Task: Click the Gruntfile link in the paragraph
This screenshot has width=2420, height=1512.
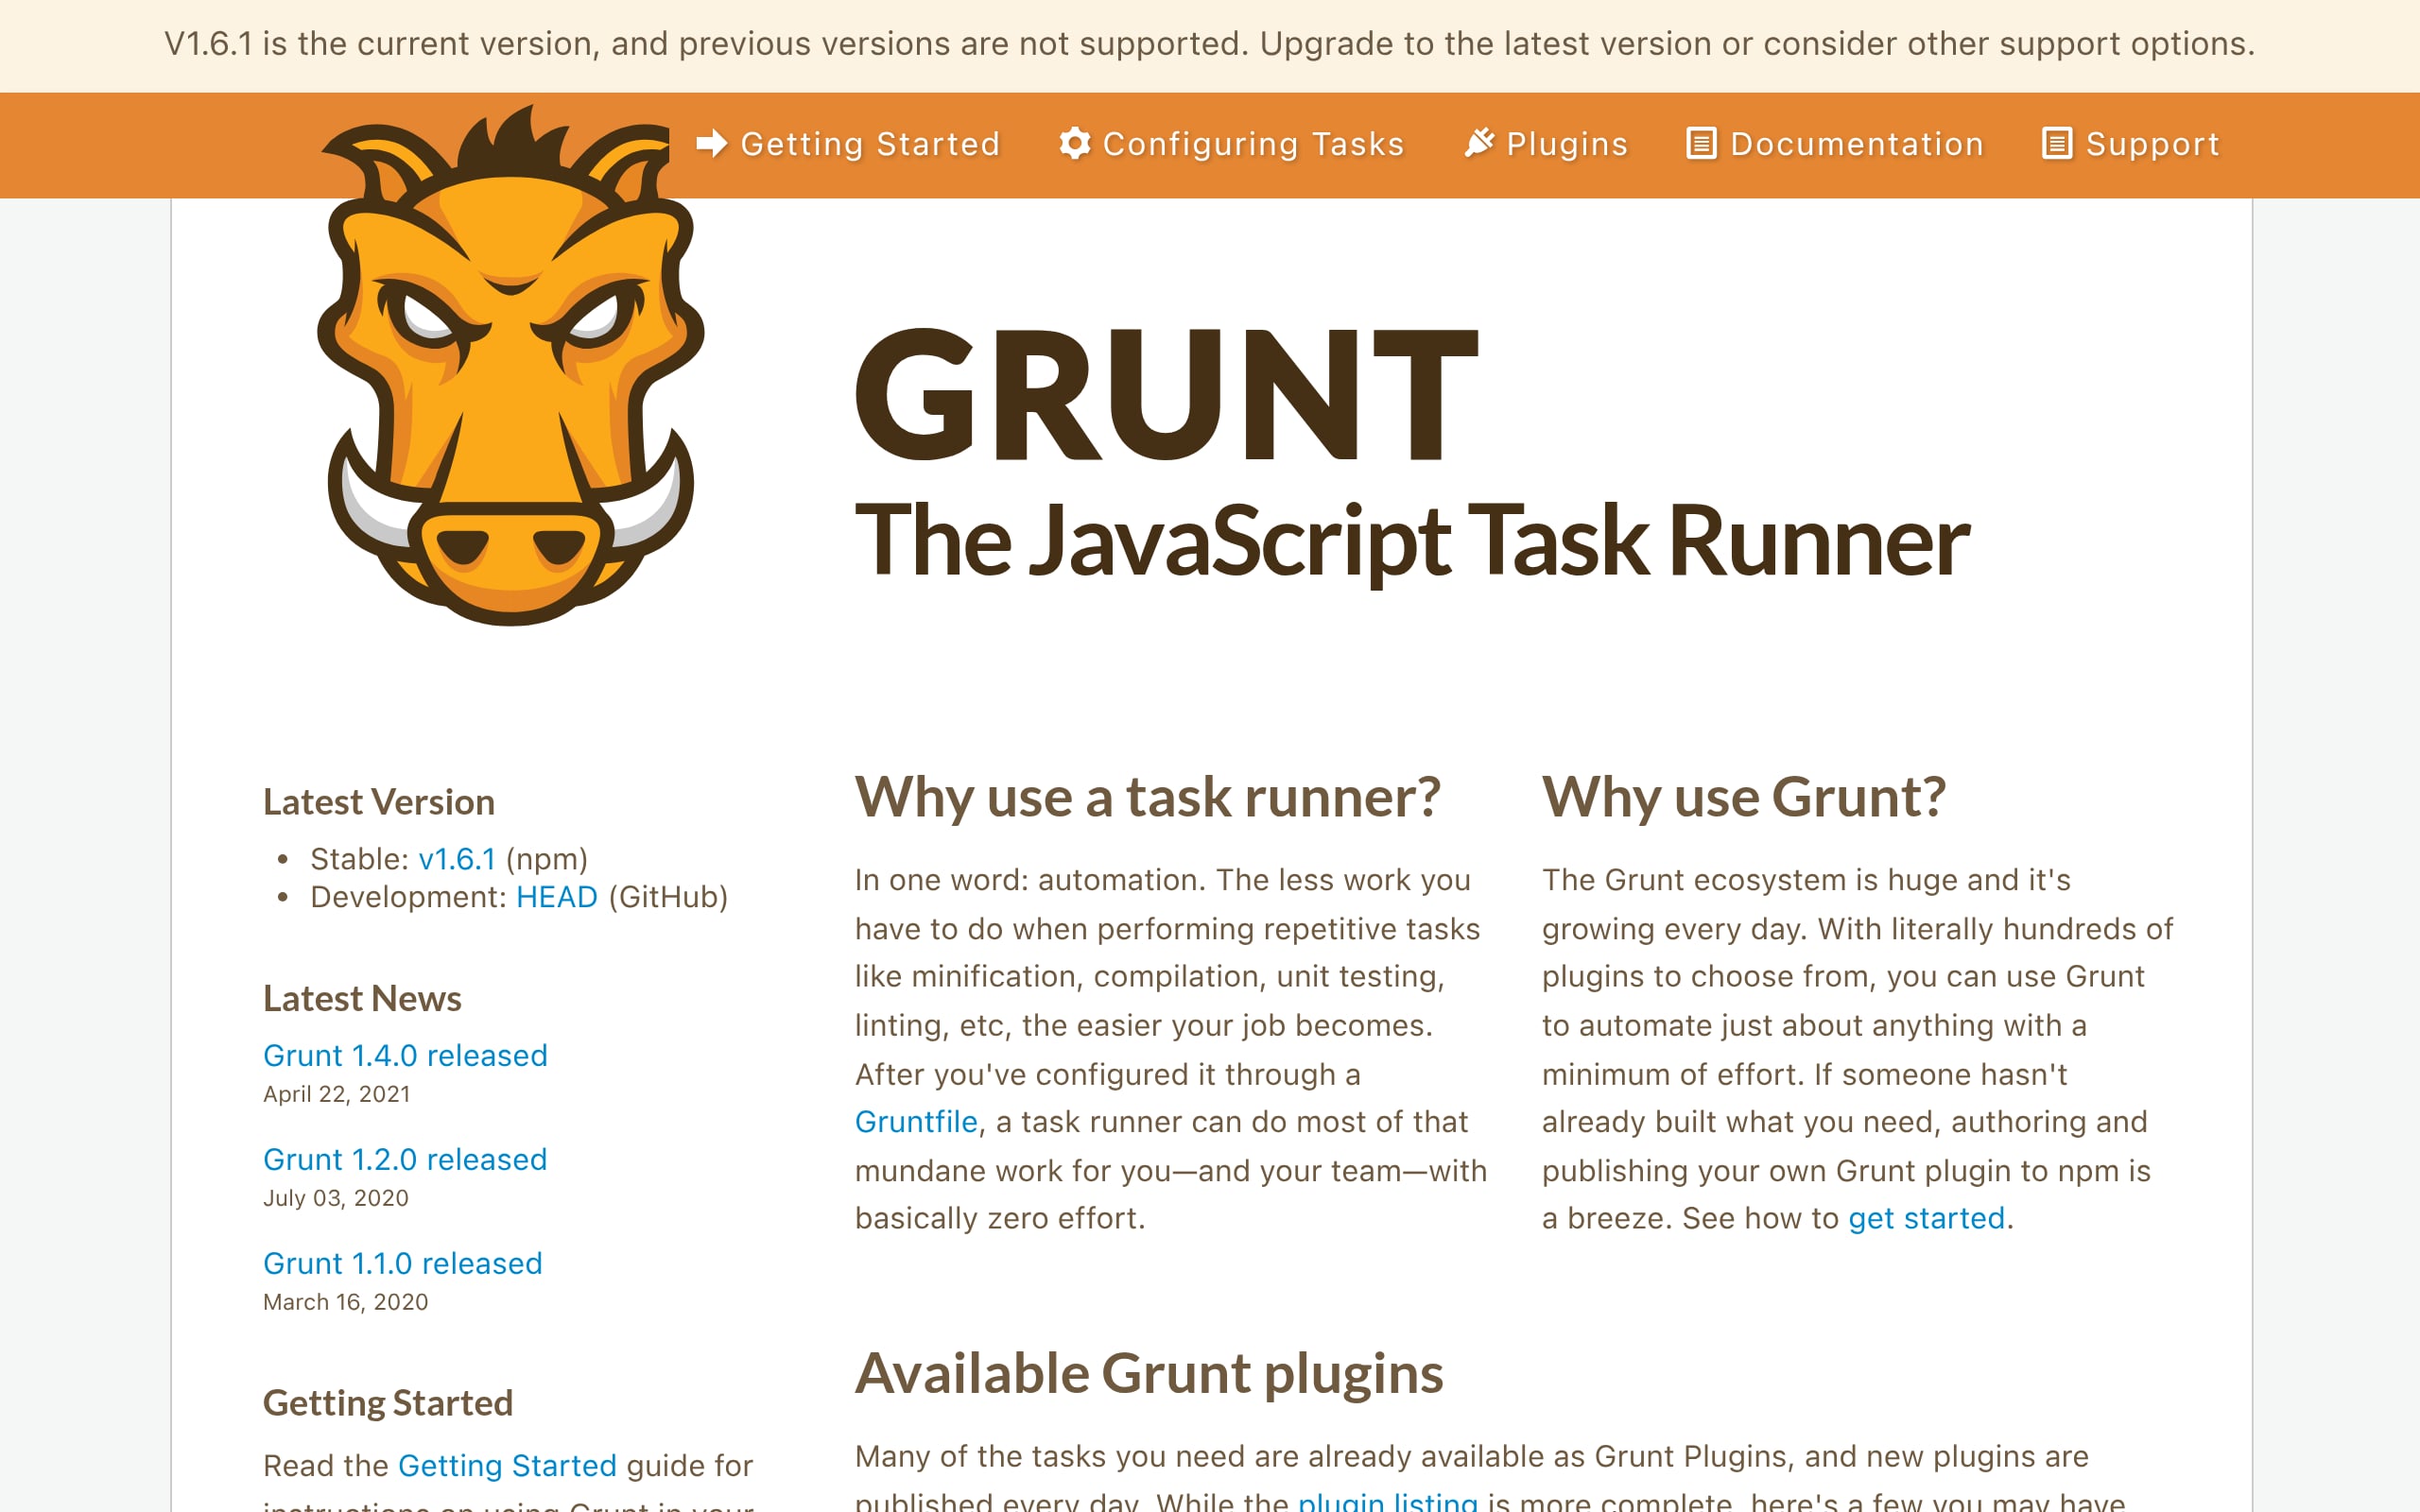Action: click(915, 1121)
